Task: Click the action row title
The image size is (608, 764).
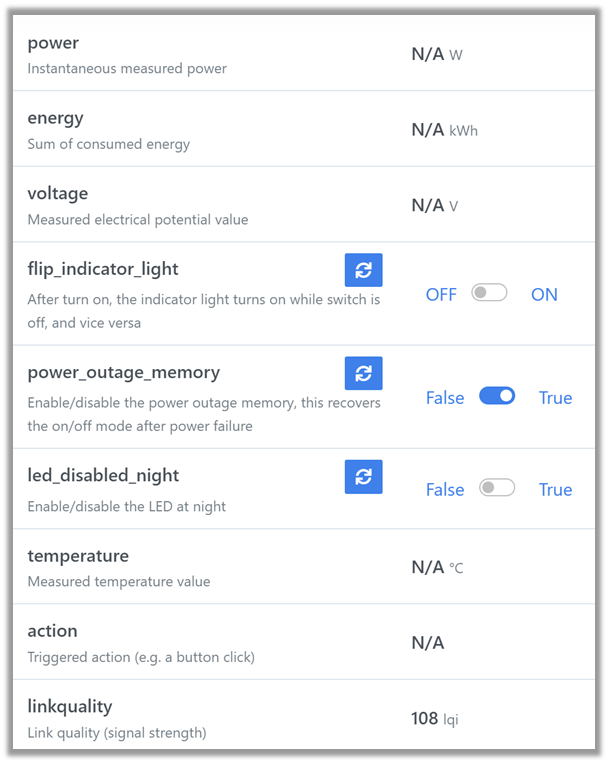Action: pyautogui.click(x=52, y=631)
